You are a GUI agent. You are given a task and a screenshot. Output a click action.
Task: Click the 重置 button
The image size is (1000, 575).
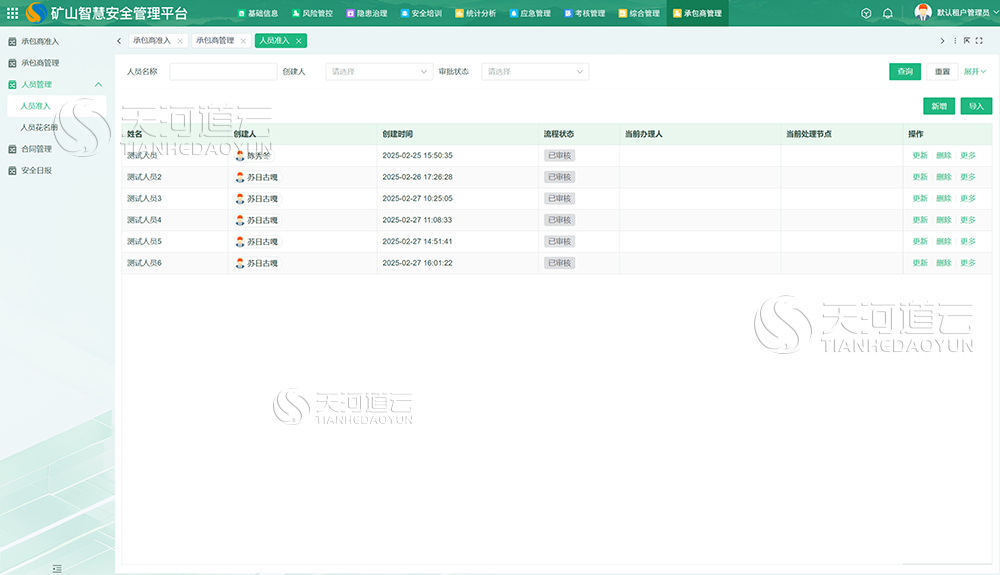coord(942,71)
